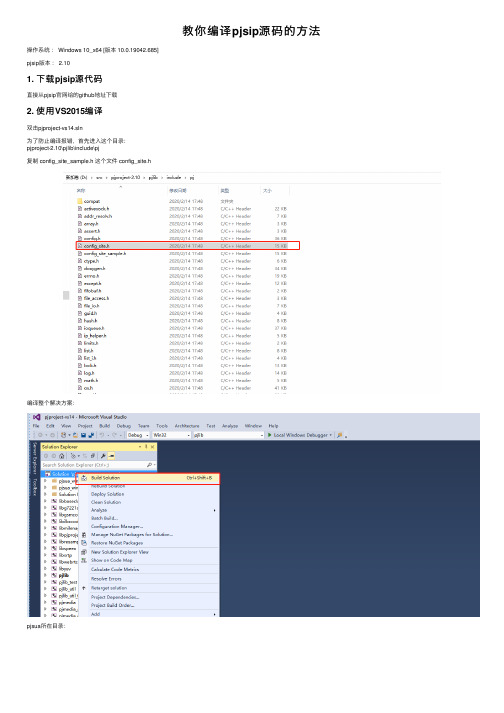504x713 pixels.
Task: Click Save All icon in Visual Studio toolbar
Action: 91,435
